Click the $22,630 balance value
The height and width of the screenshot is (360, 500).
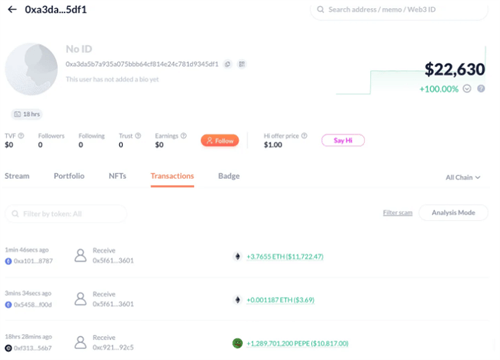pos(455,69)
